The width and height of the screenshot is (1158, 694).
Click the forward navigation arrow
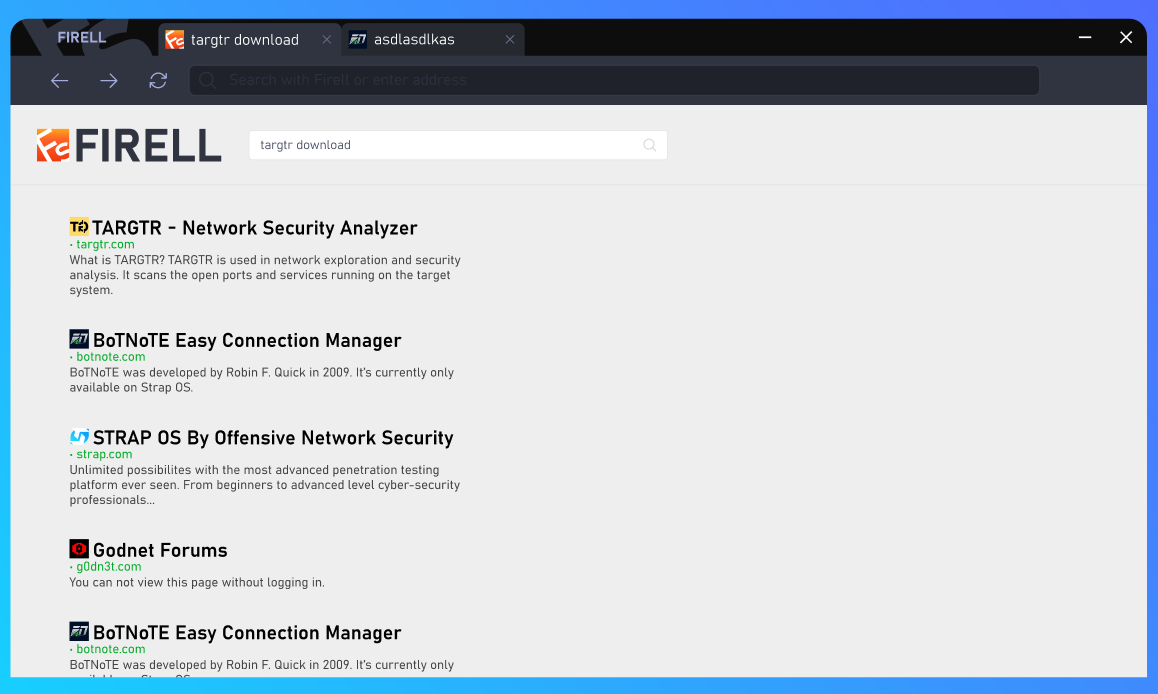[x=108, y=80]
